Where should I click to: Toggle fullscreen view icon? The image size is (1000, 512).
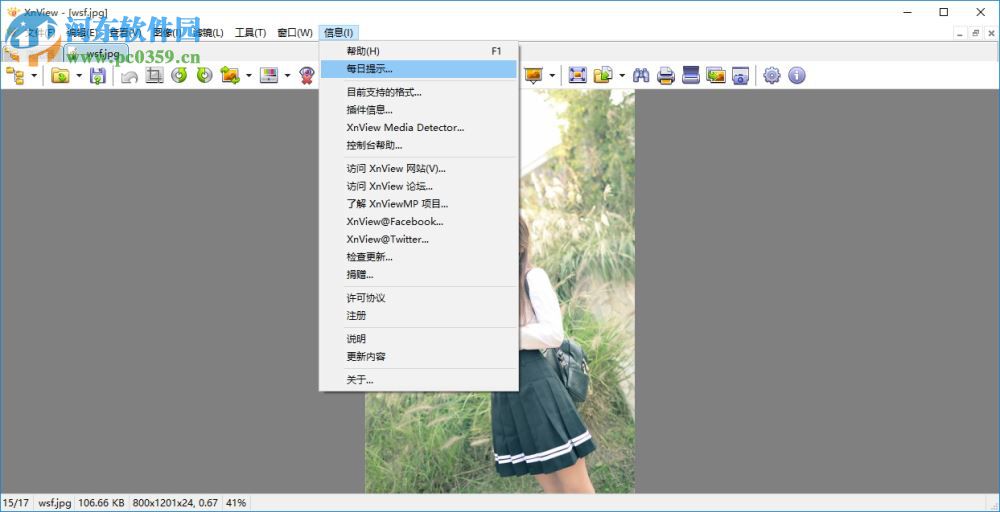click(x=577, y=76)
